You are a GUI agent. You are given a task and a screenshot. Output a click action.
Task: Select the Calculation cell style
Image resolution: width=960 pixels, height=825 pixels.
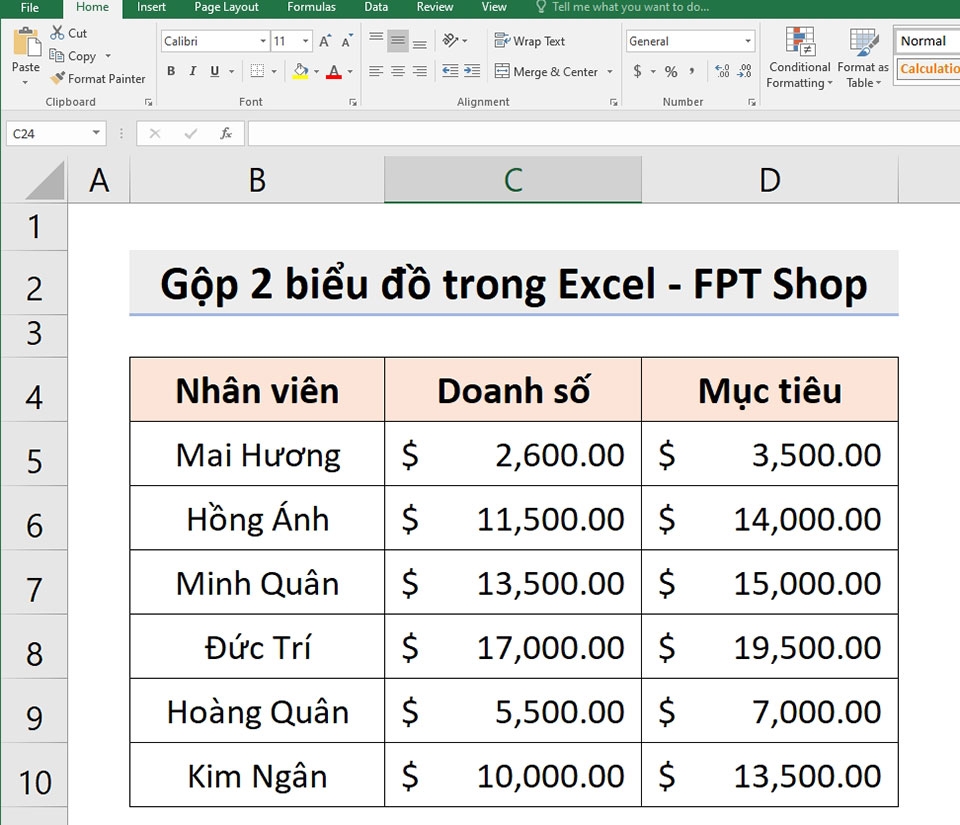click(x=927, y=69)
